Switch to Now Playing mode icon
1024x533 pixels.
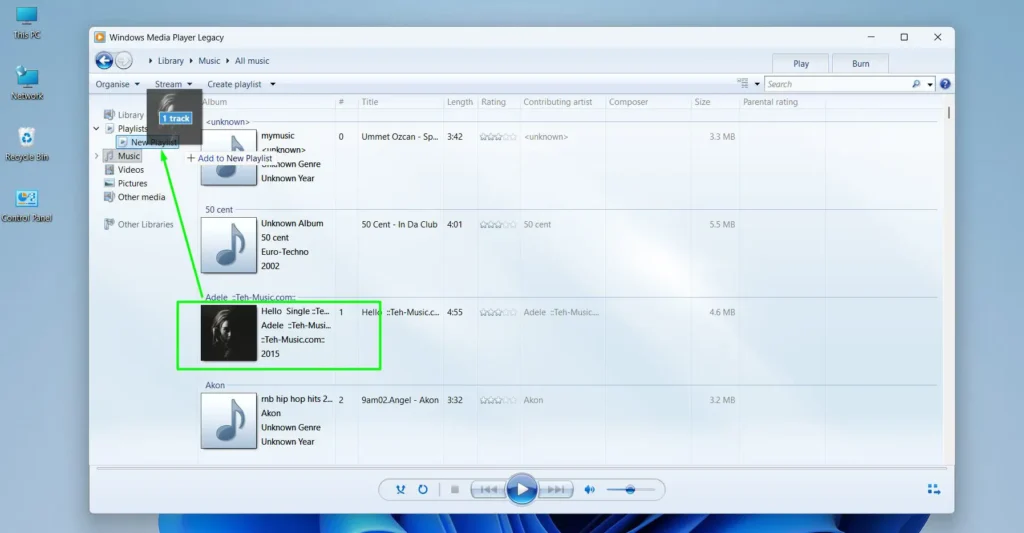click(934, 489)
